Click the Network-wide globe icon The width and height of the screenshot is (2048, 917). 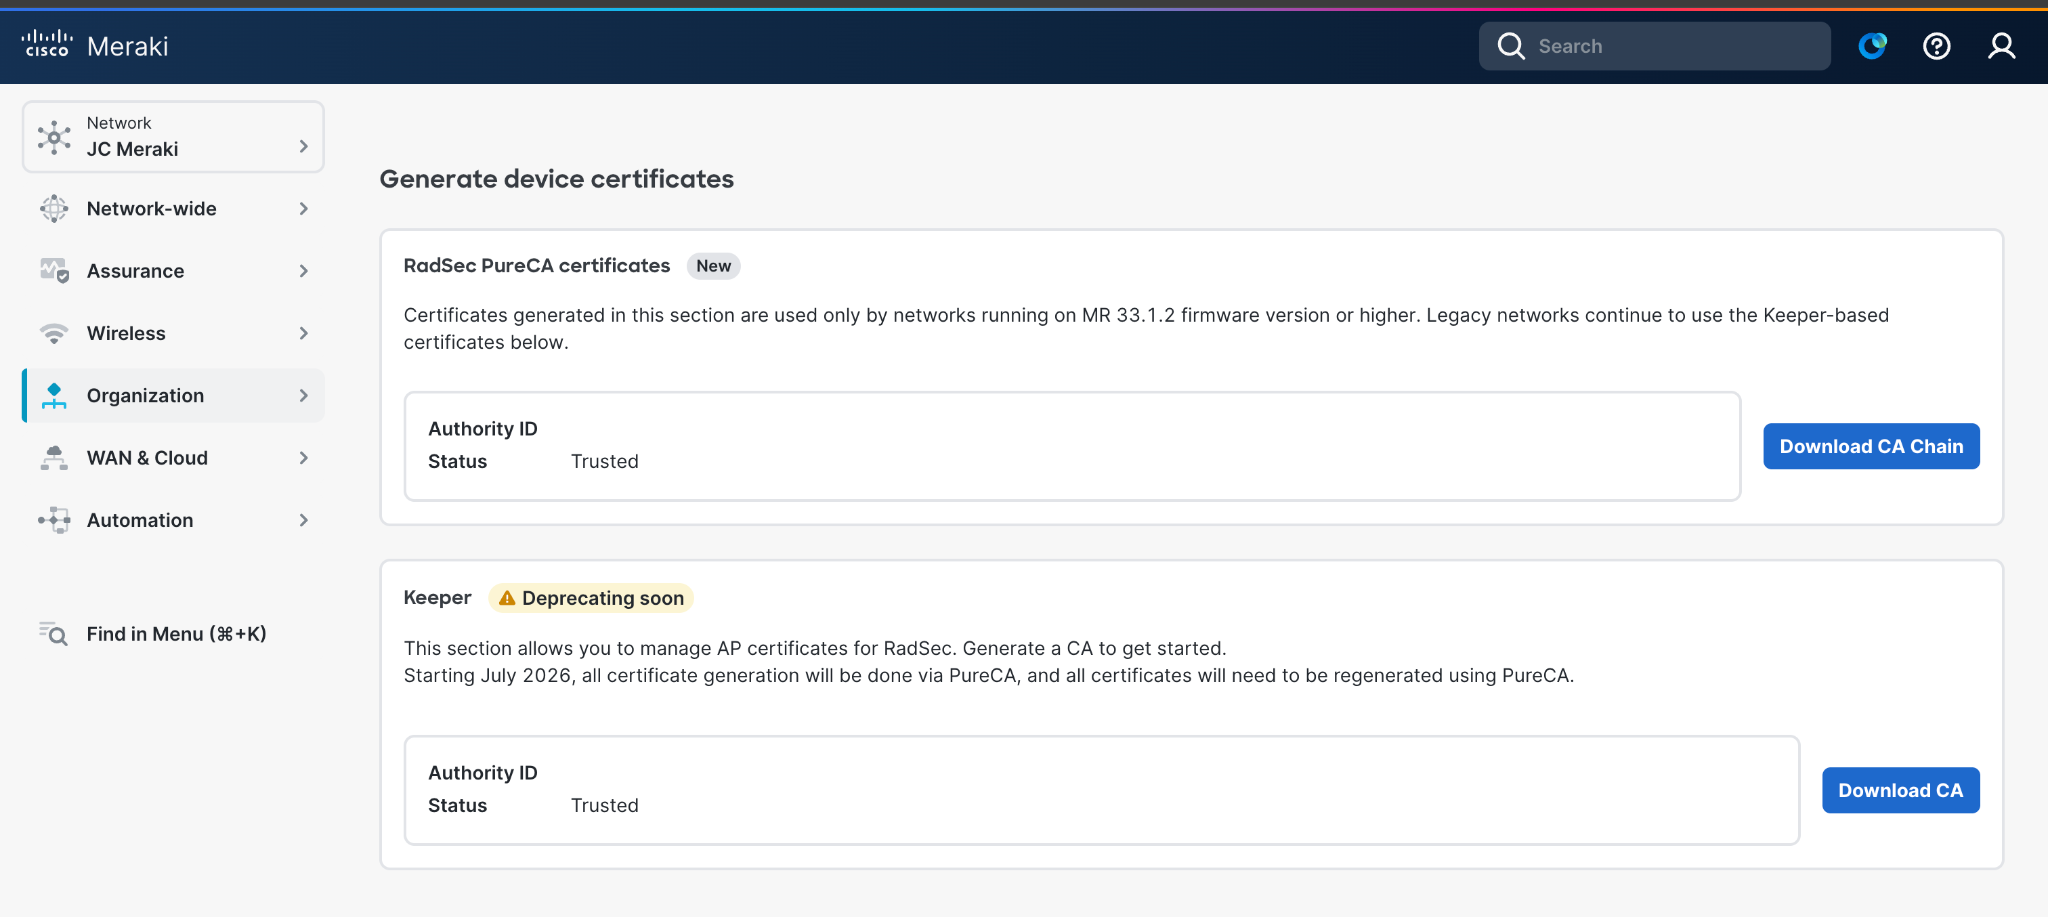coord(54,209)
